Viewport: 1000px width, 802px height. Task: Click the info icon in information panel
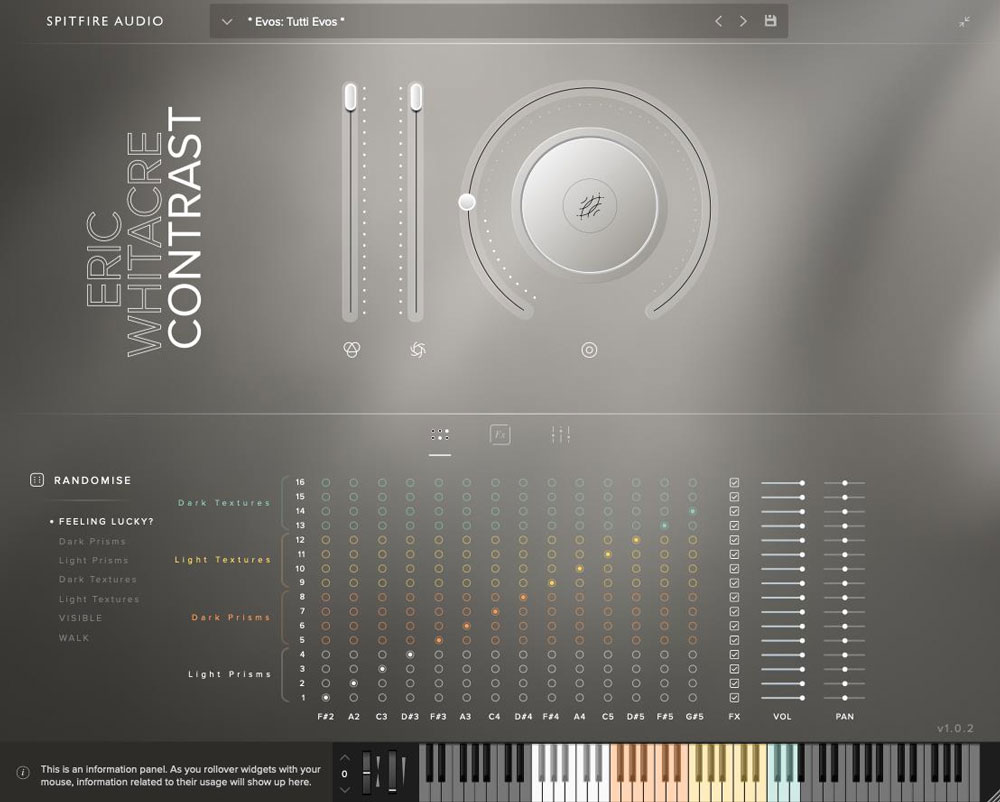coord(23,773)
